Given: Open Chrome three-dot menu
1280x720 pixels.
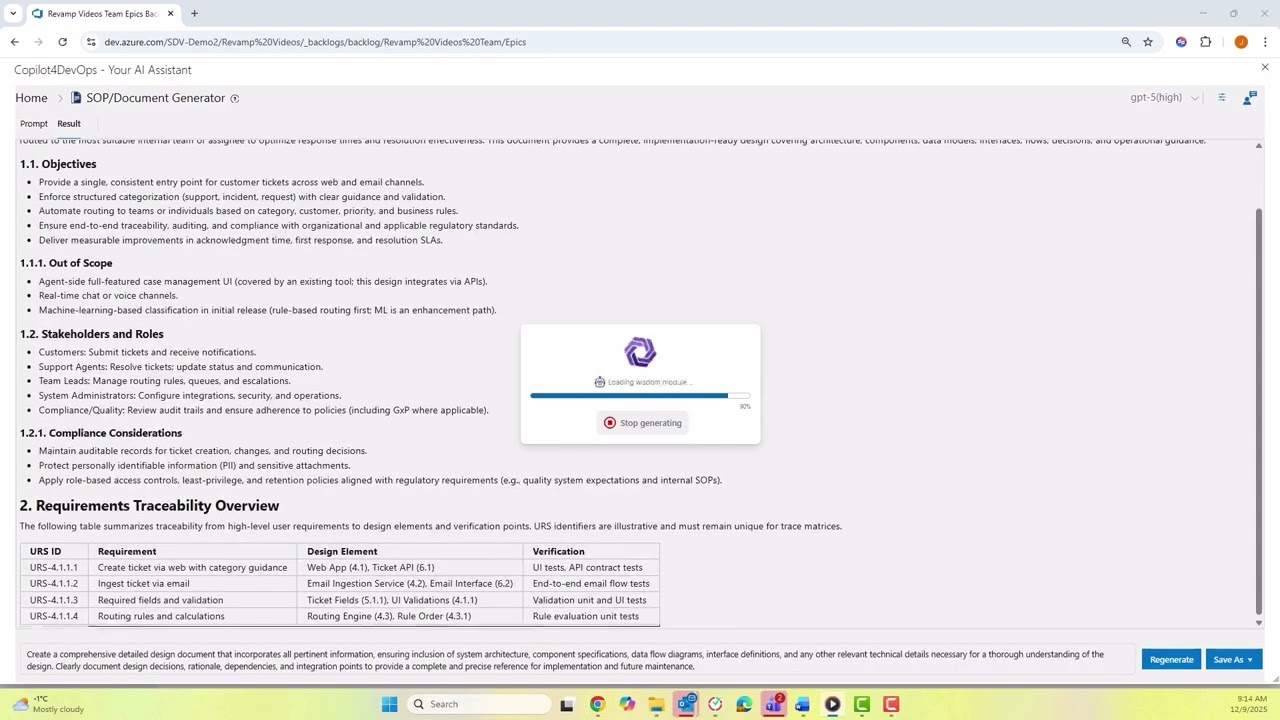Looking at the screenshot, I should [1265, 42].
